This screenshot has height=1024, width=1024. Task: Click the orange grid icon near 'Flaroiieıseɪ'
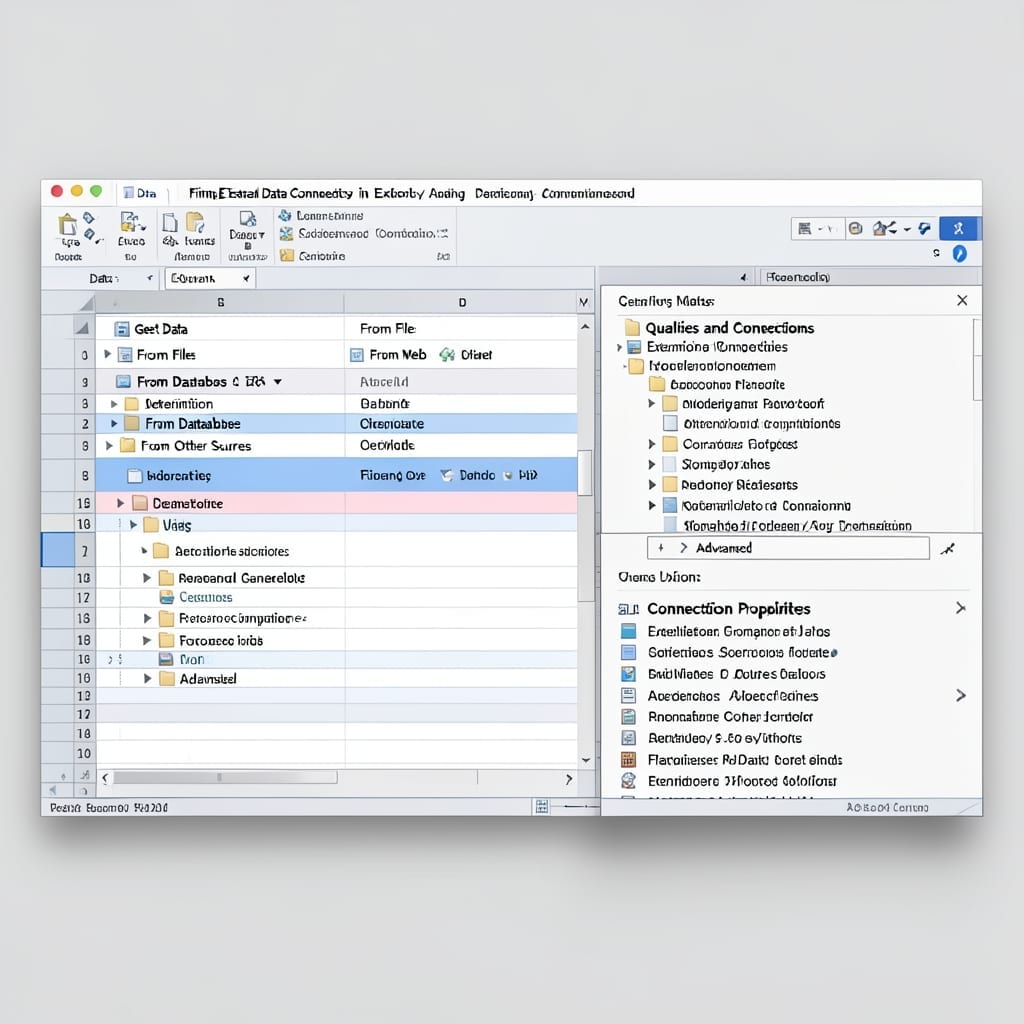pyautogui.click(x=628, y=760)
